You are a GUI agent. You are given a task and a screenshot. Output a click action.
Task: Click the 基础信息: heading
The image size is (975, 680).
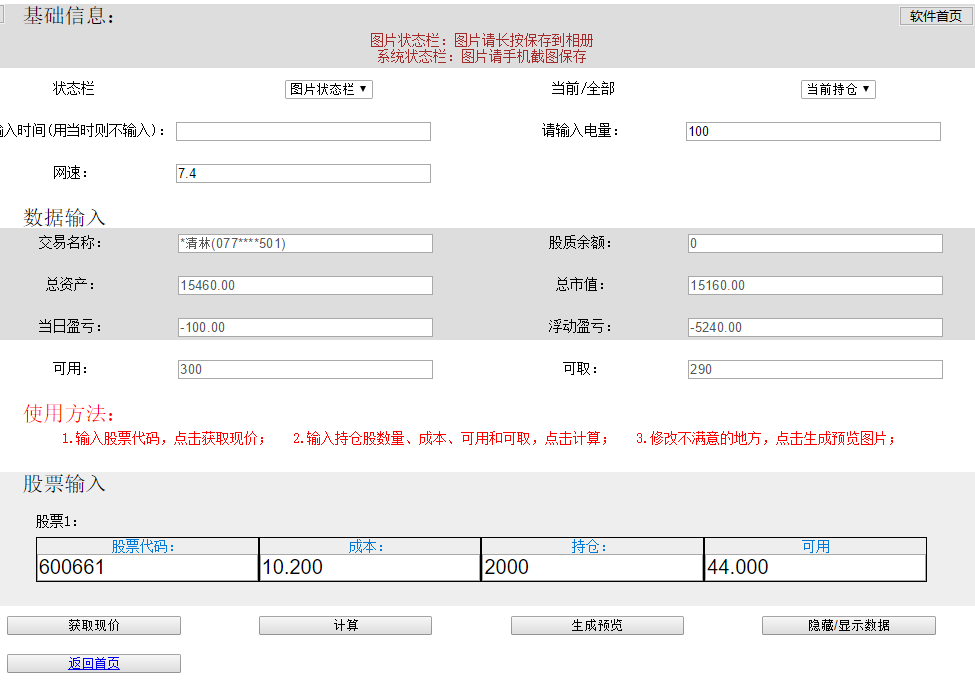tap(68, 16)
